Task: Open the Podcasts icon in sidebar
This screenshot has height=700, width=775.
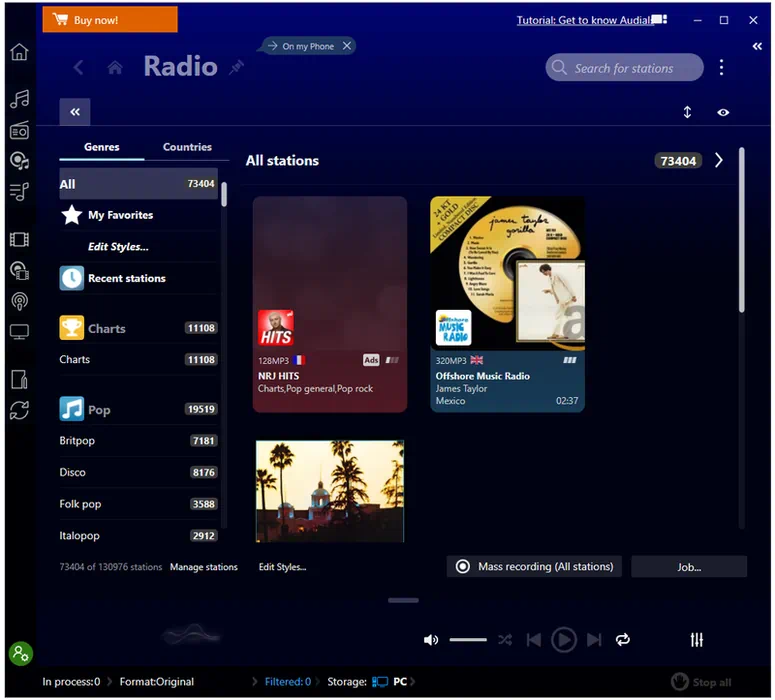Action: [19, 301]
